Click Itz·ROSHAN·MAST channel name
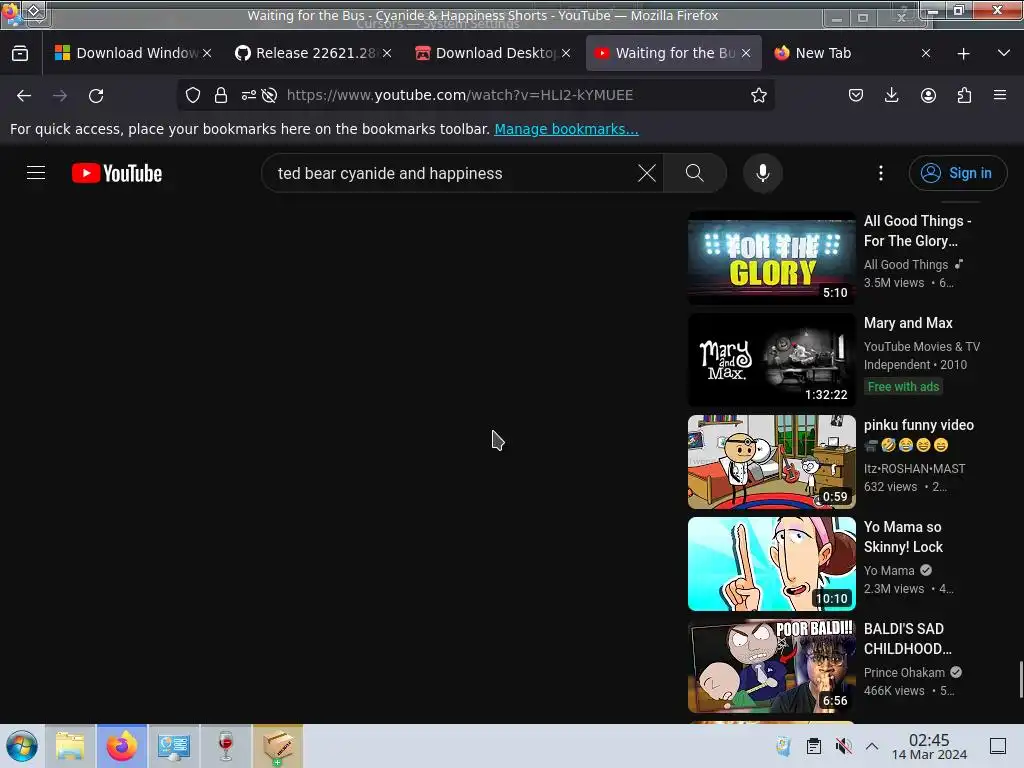The image size is (1024, 768). click(914, 469)
